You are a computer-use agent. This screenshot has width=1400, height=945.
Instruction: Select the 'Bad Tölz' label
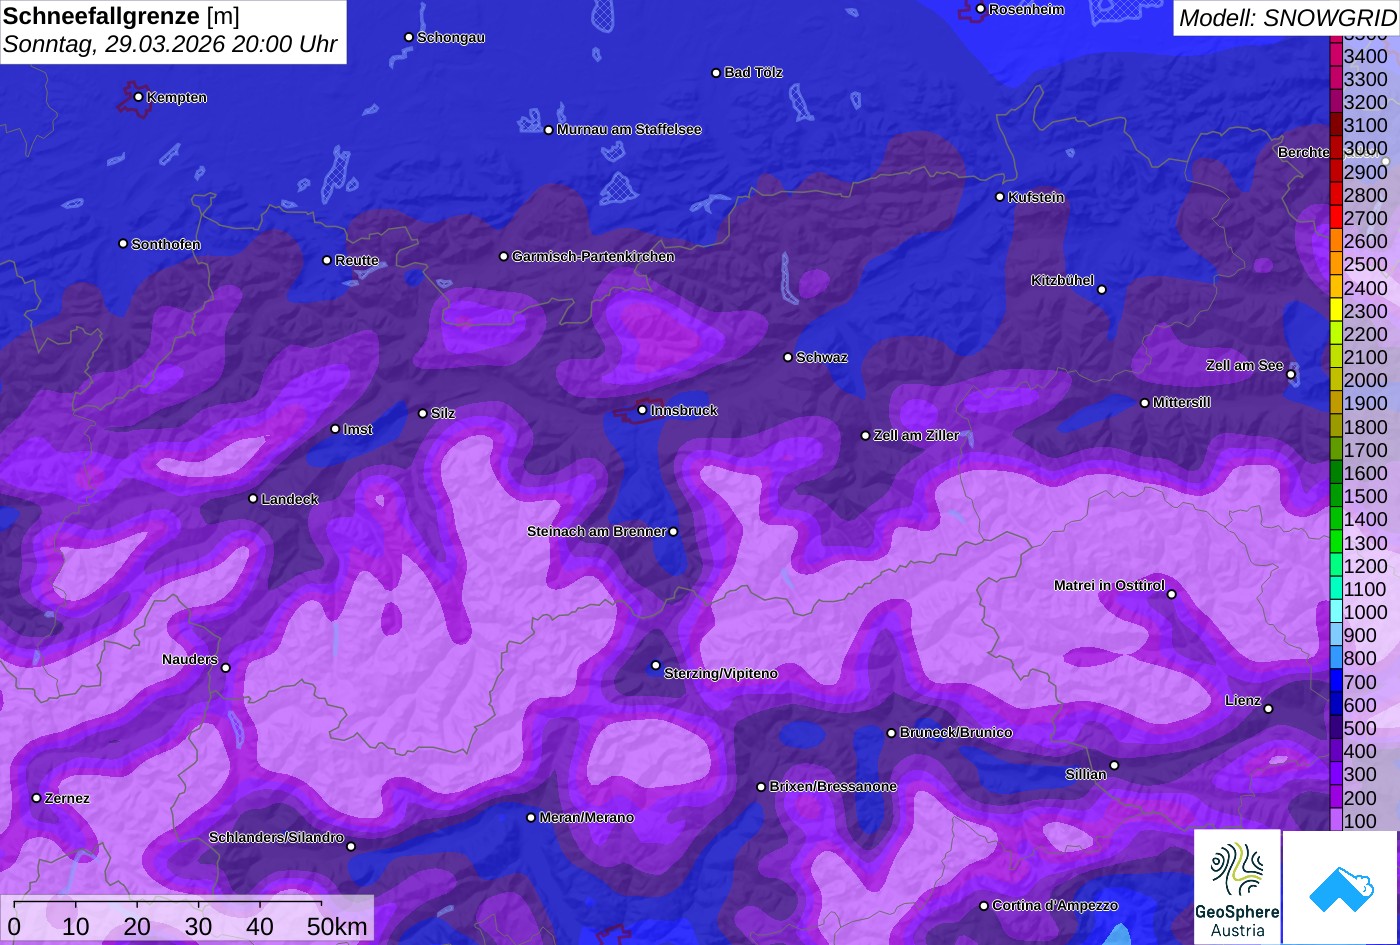click(x=754, y=72)
